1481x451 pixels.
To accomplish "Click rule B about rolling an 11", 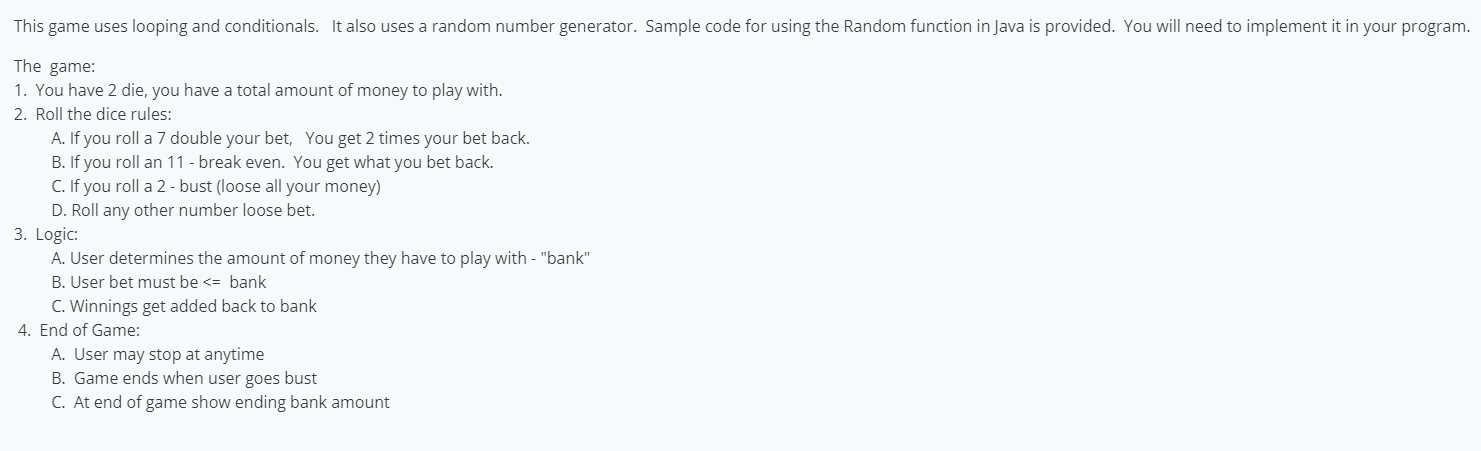I will 272,162.
